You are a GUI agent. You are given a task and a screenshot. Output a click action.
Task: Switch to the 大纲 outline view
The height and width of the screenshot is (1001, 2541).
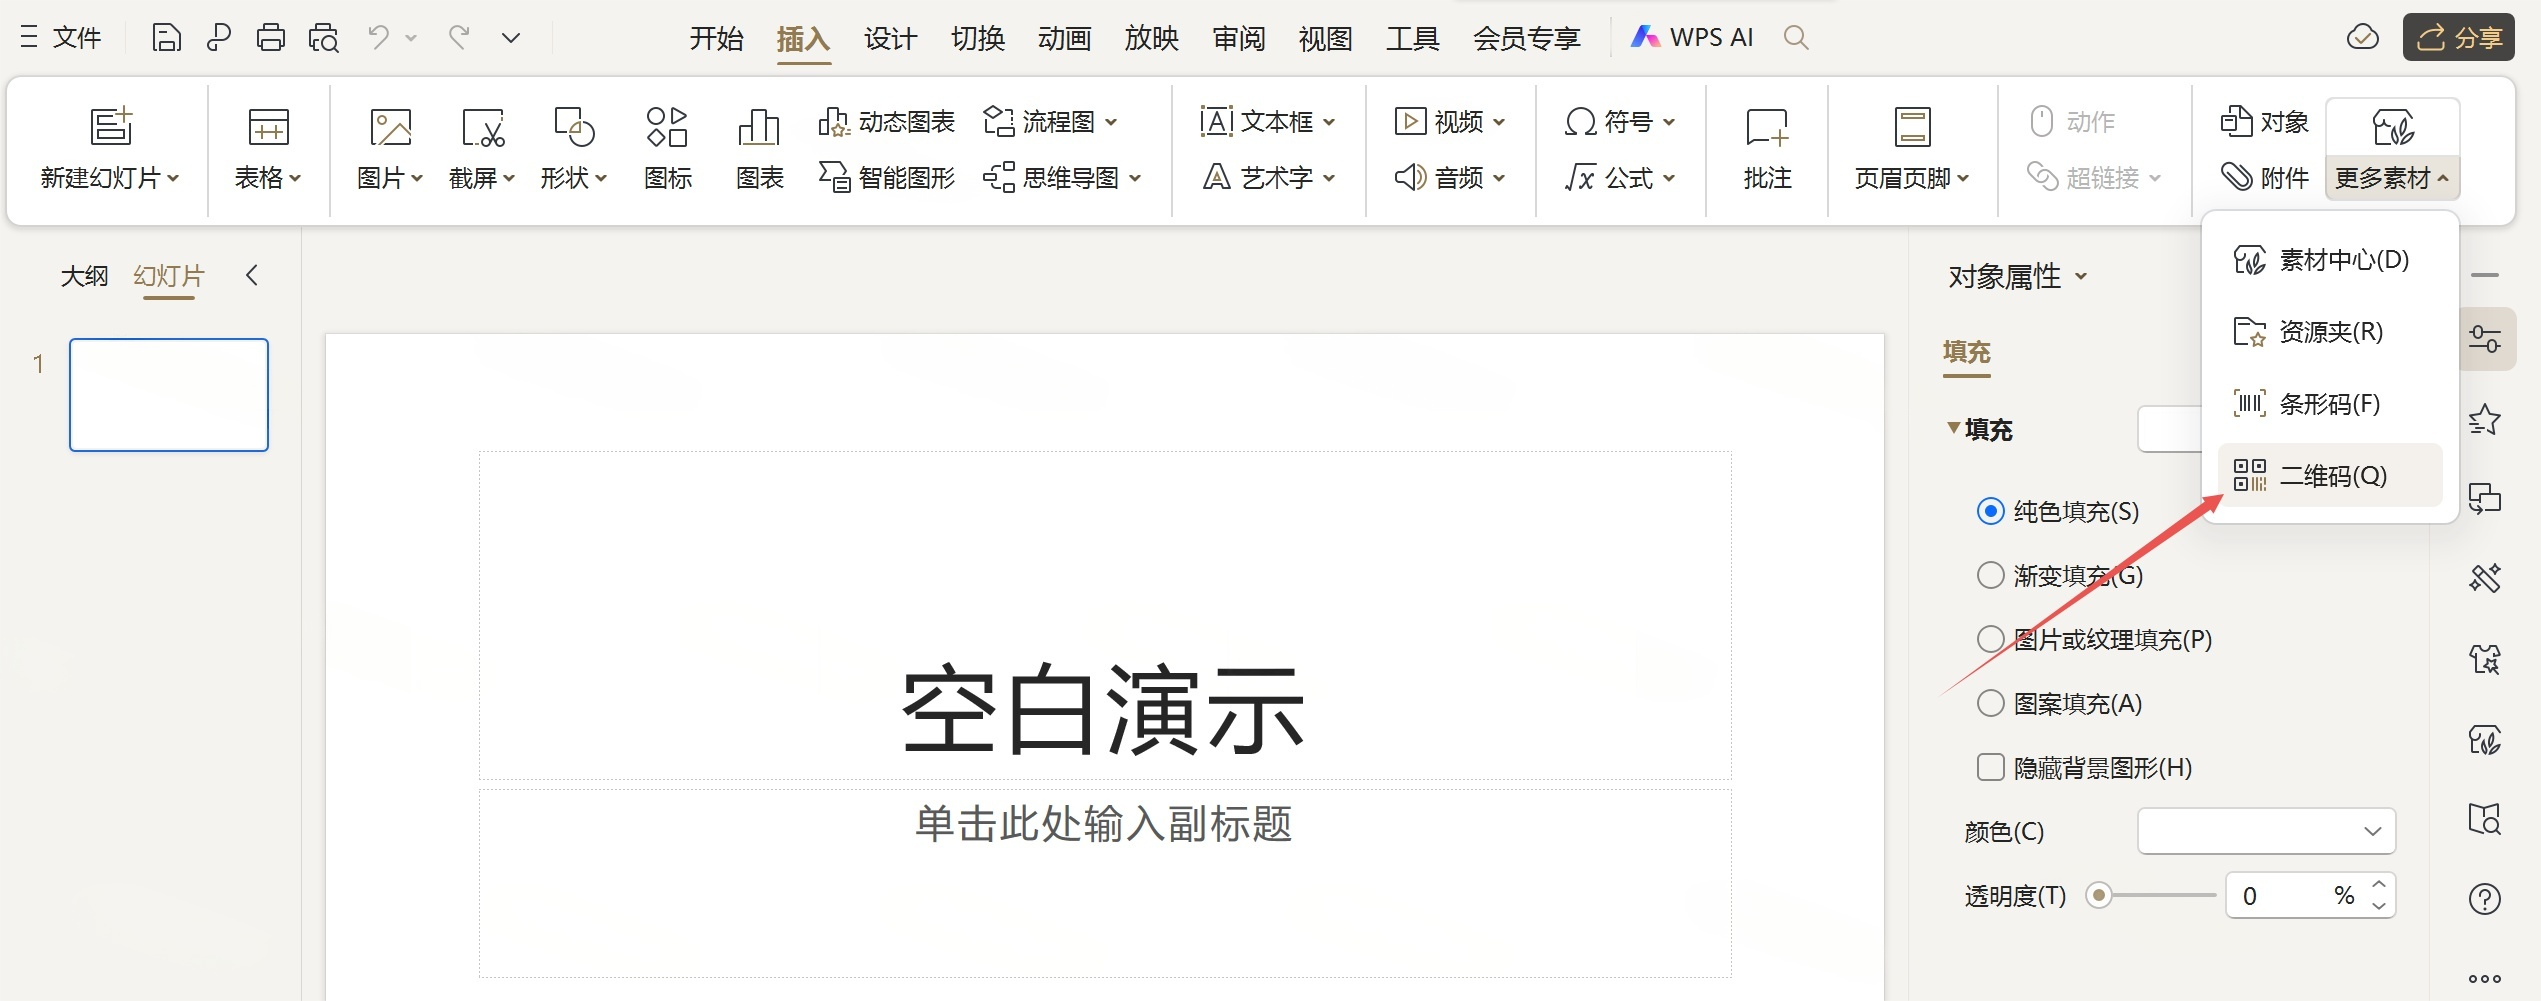click(84, 276)
